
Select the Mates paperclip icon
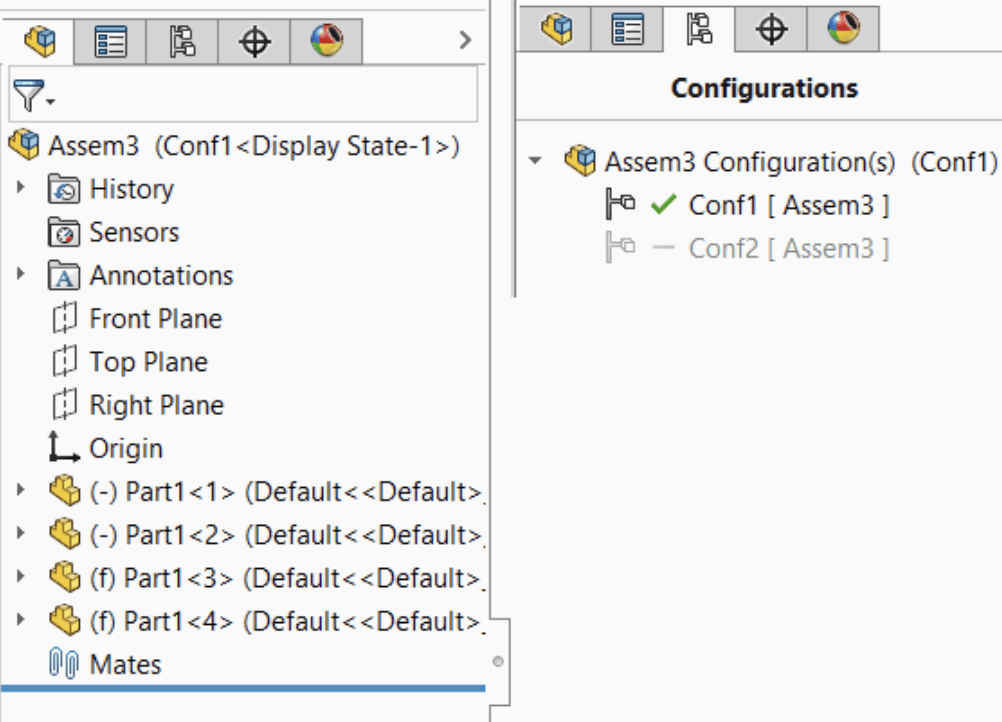[x=64, y=663]
